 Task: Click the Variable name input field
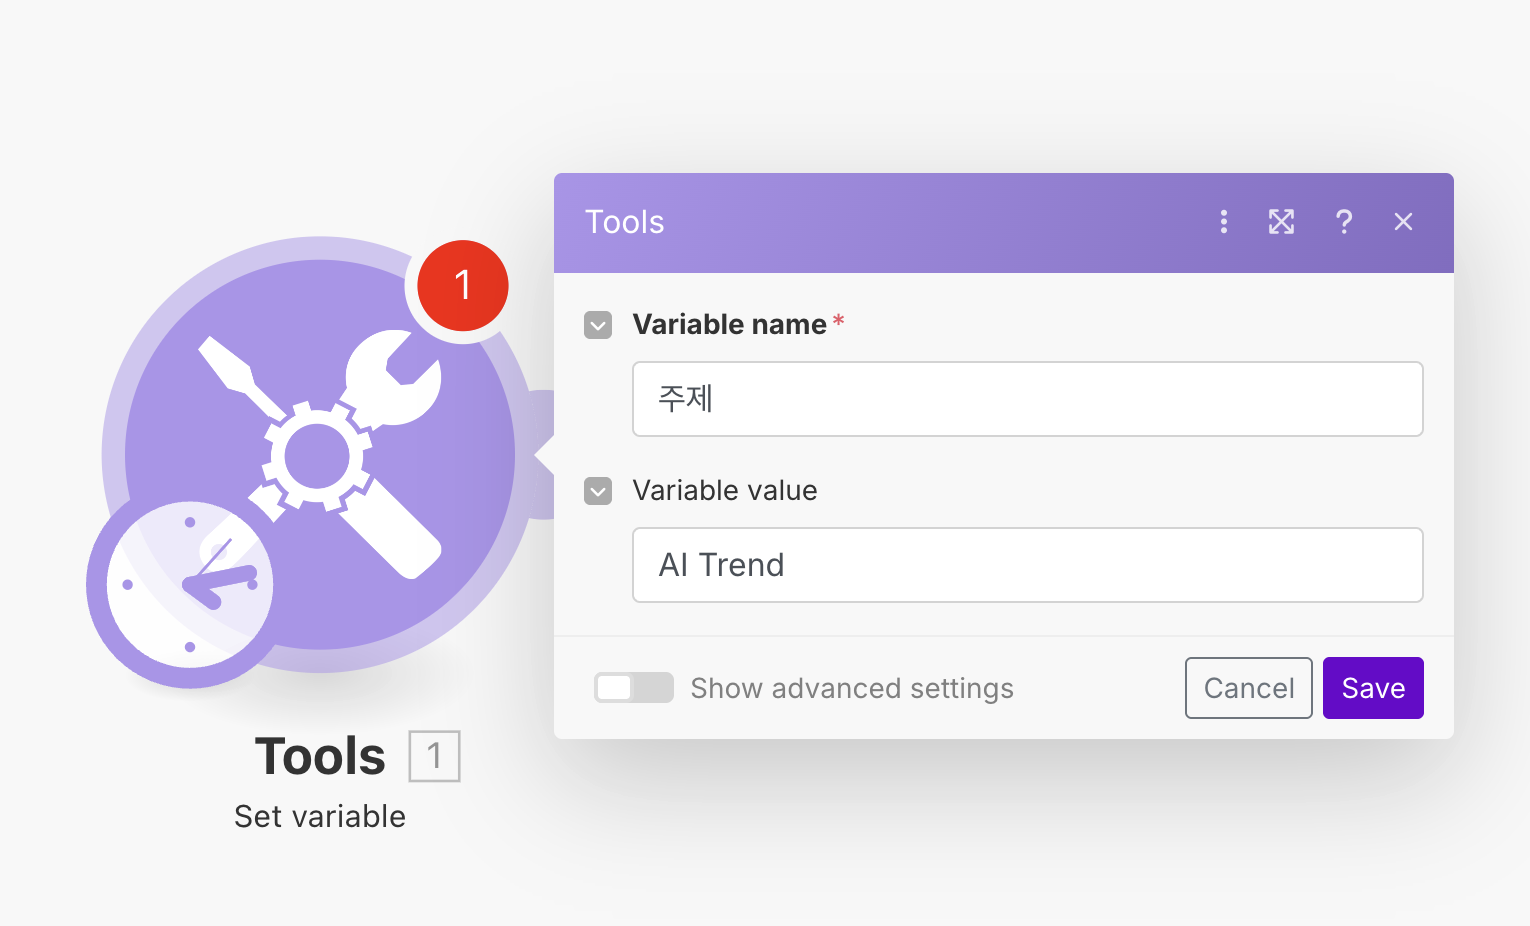point(1027,399)
